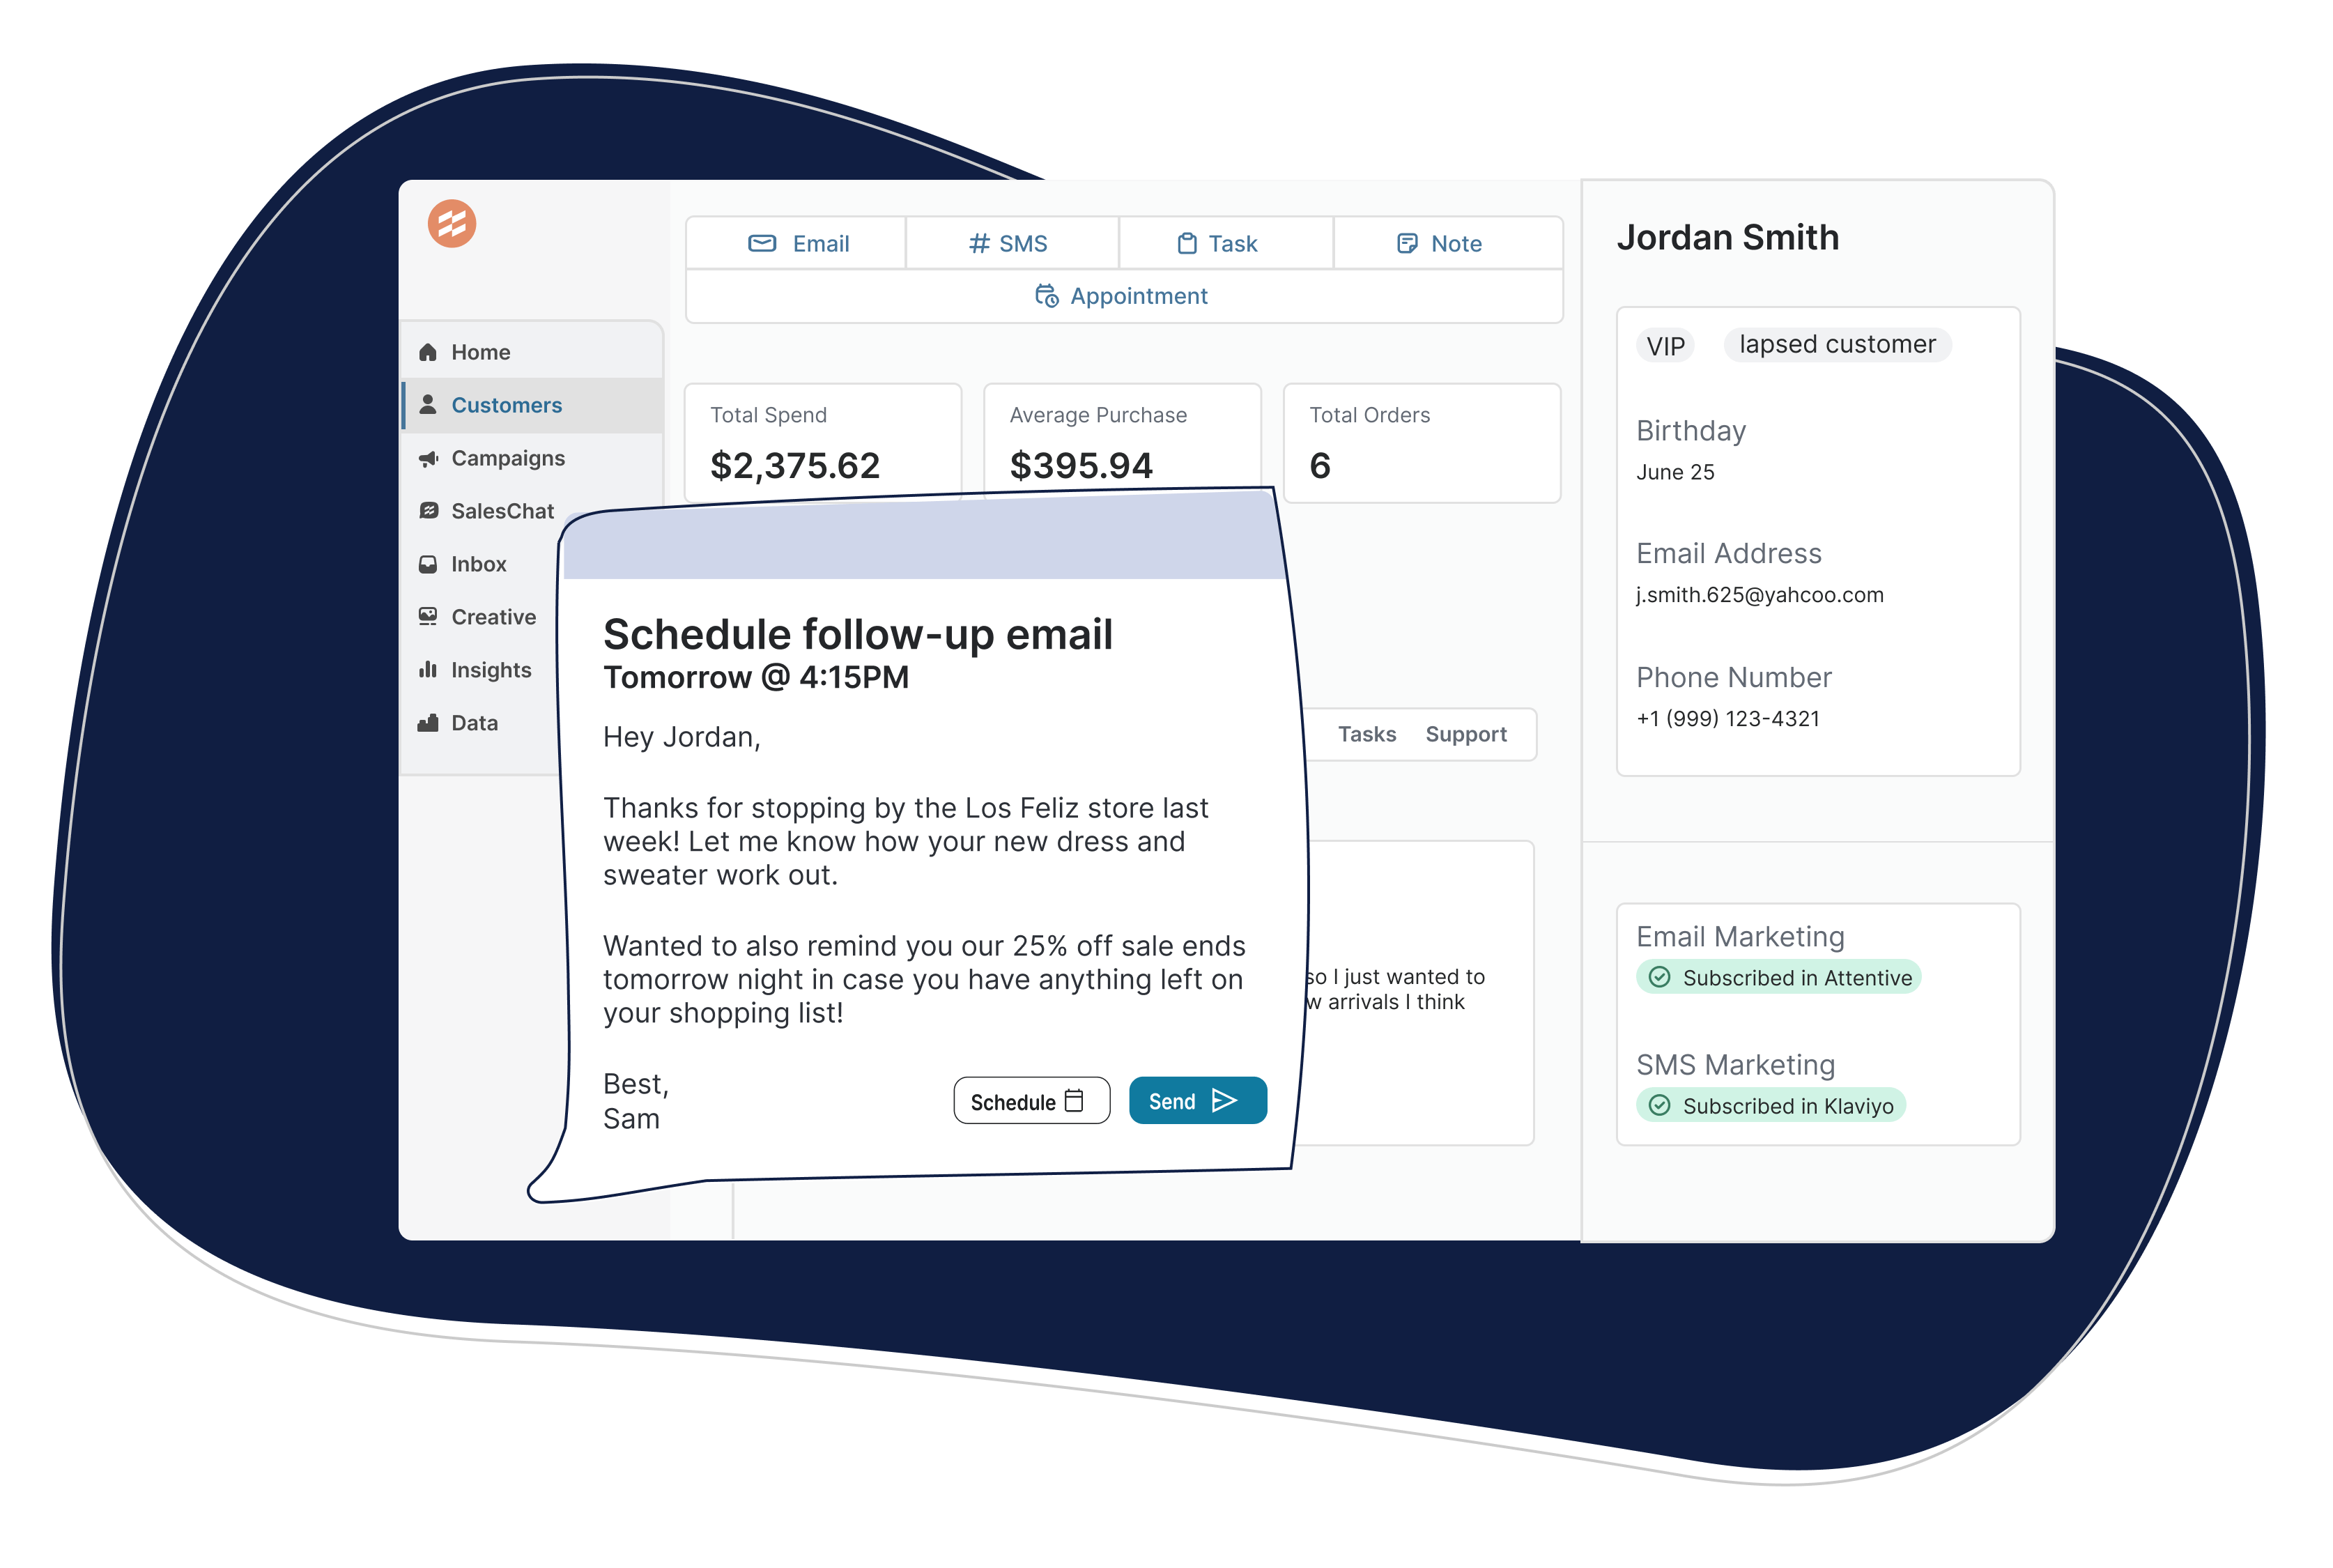This screenshot has height=1568, width=2333.
Task: Toggle VIP tag on Jordan Smith
Action: coord(1665,343)
